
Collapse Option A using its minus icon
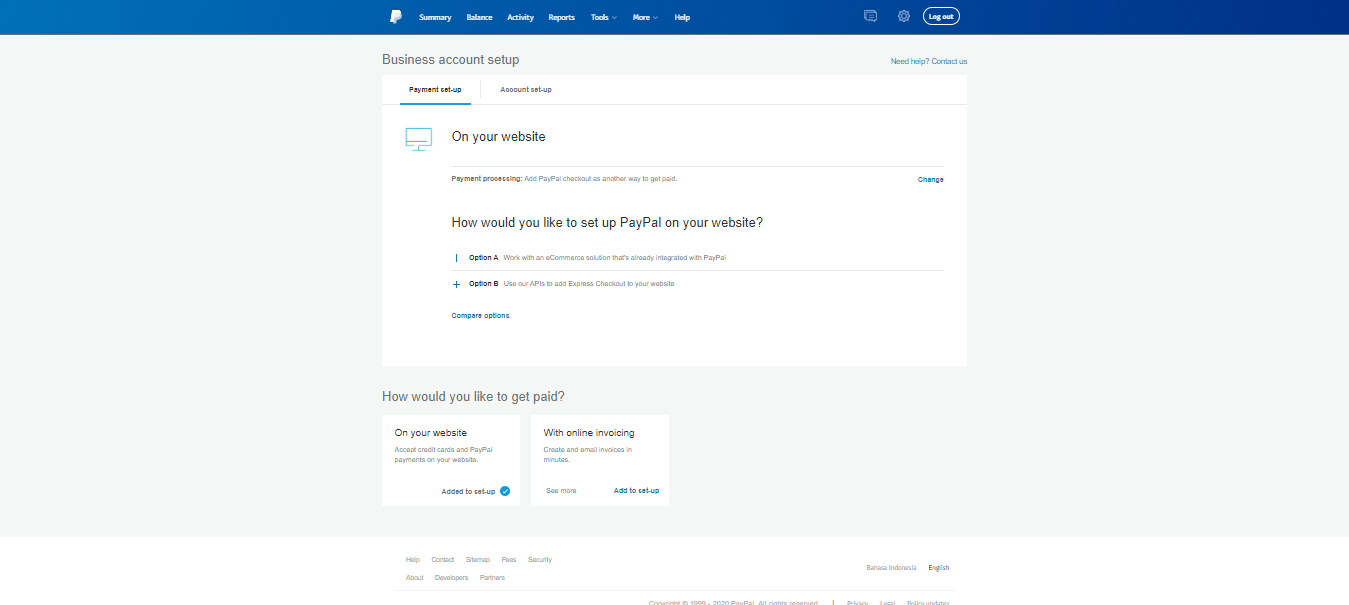point(456,258)
